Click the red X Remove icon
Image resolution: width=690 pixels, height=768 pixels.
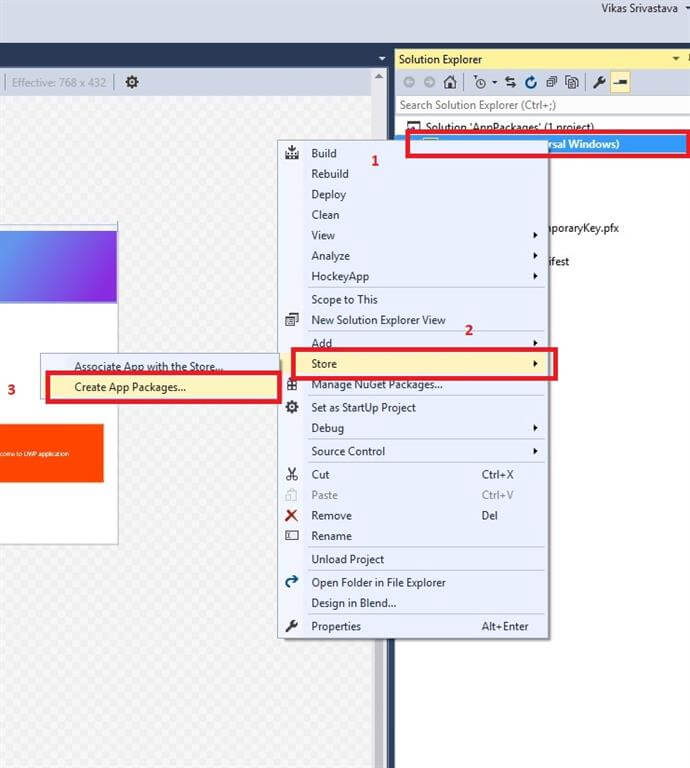pyautogui.click(x=291, y=515)
